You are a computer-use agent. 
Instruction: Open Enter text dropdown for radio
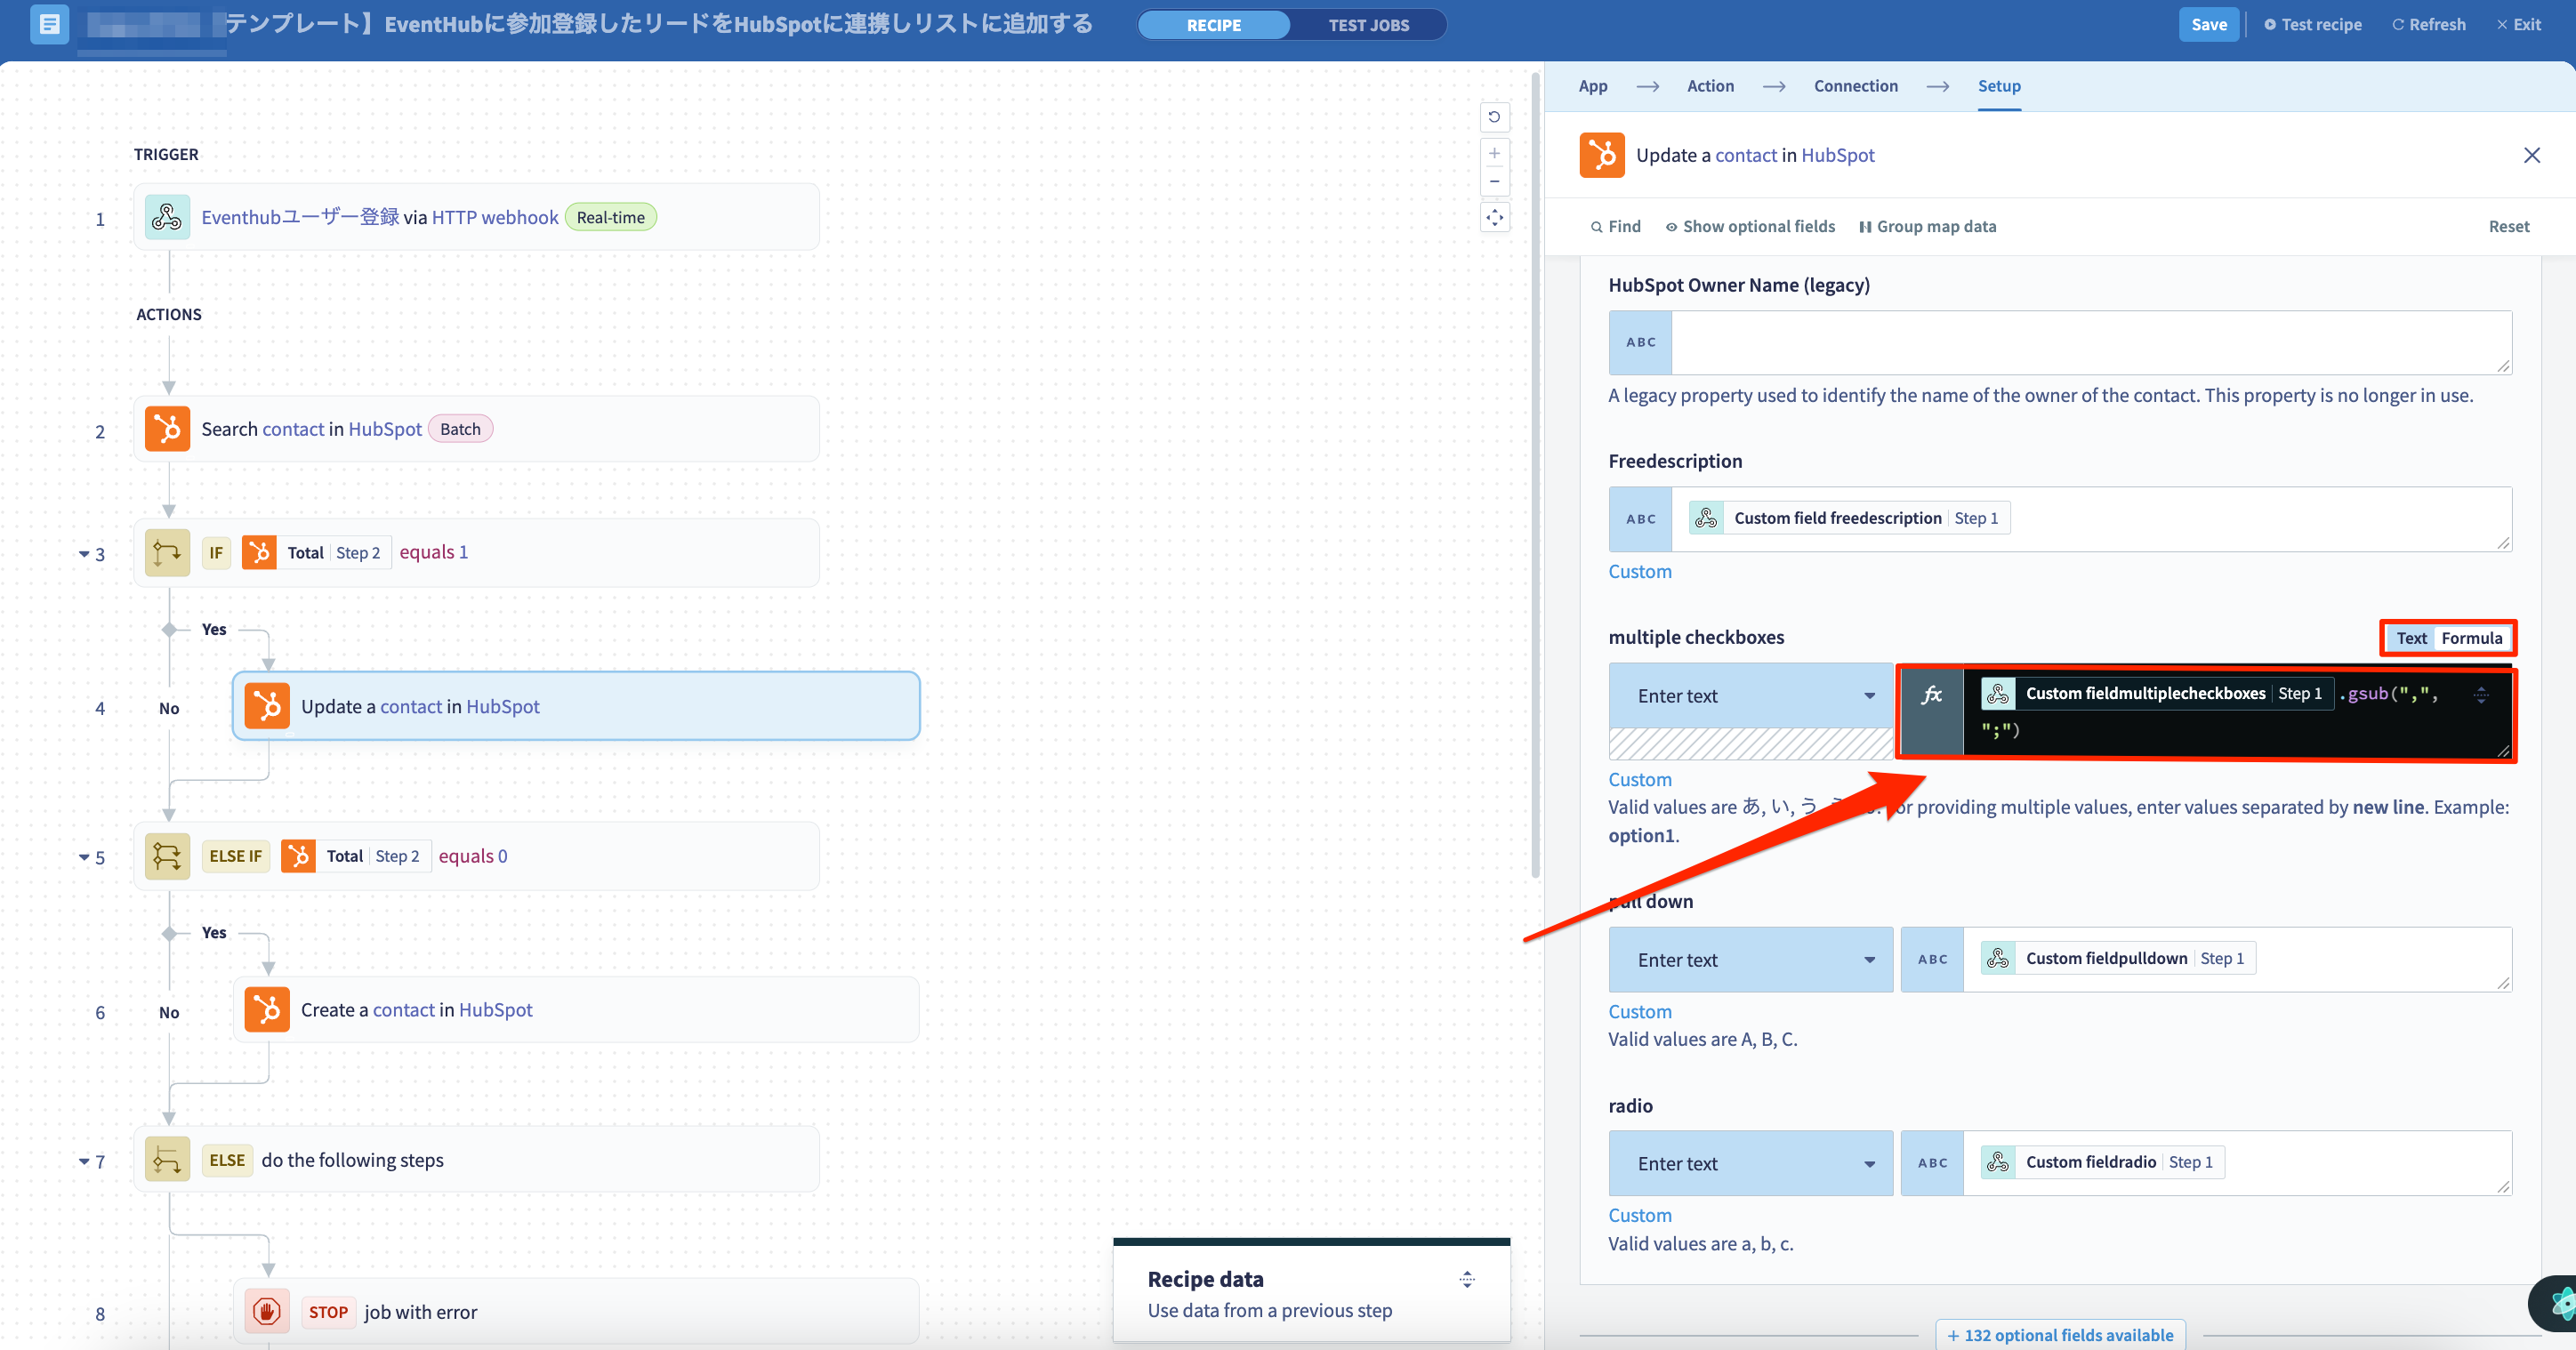pyautogui.click(x=1750, y=1164)
